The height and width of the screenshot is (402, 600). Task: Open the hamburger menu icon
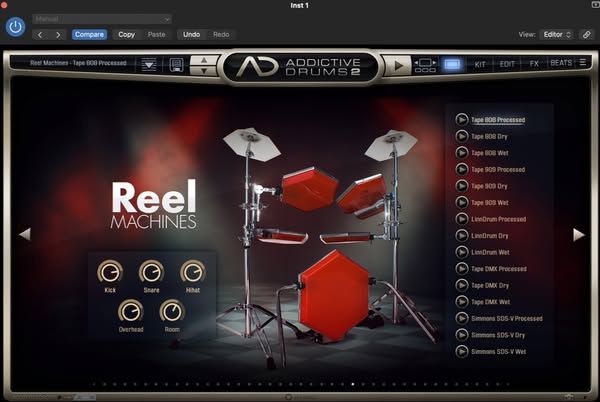coord(583,63)
